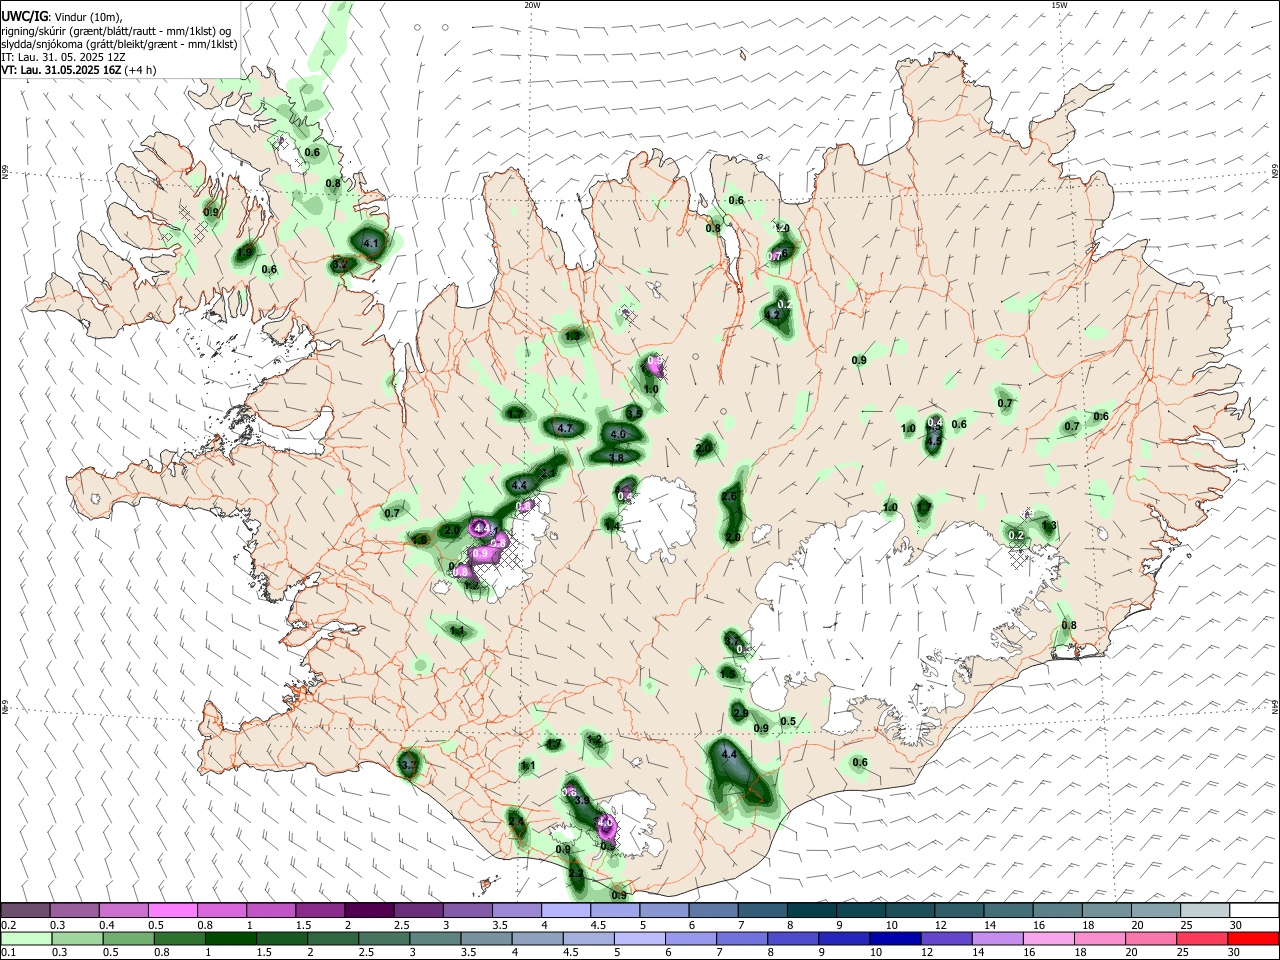Click the dark teal swatch labeled 8
The height and width of the screenshot is (960, 1280).
point(811,910)
